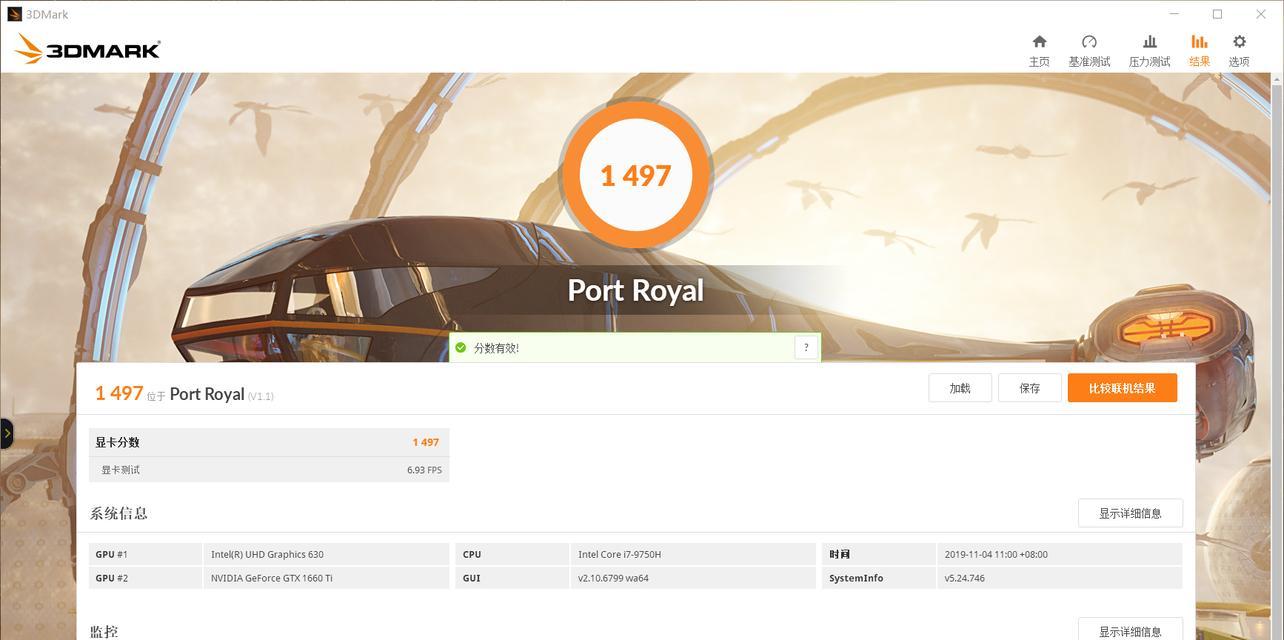Click the v2.10.6799 wa64 GUI version
The width and height of the screenshot is (1284, 640).
(x=693, y=578)
